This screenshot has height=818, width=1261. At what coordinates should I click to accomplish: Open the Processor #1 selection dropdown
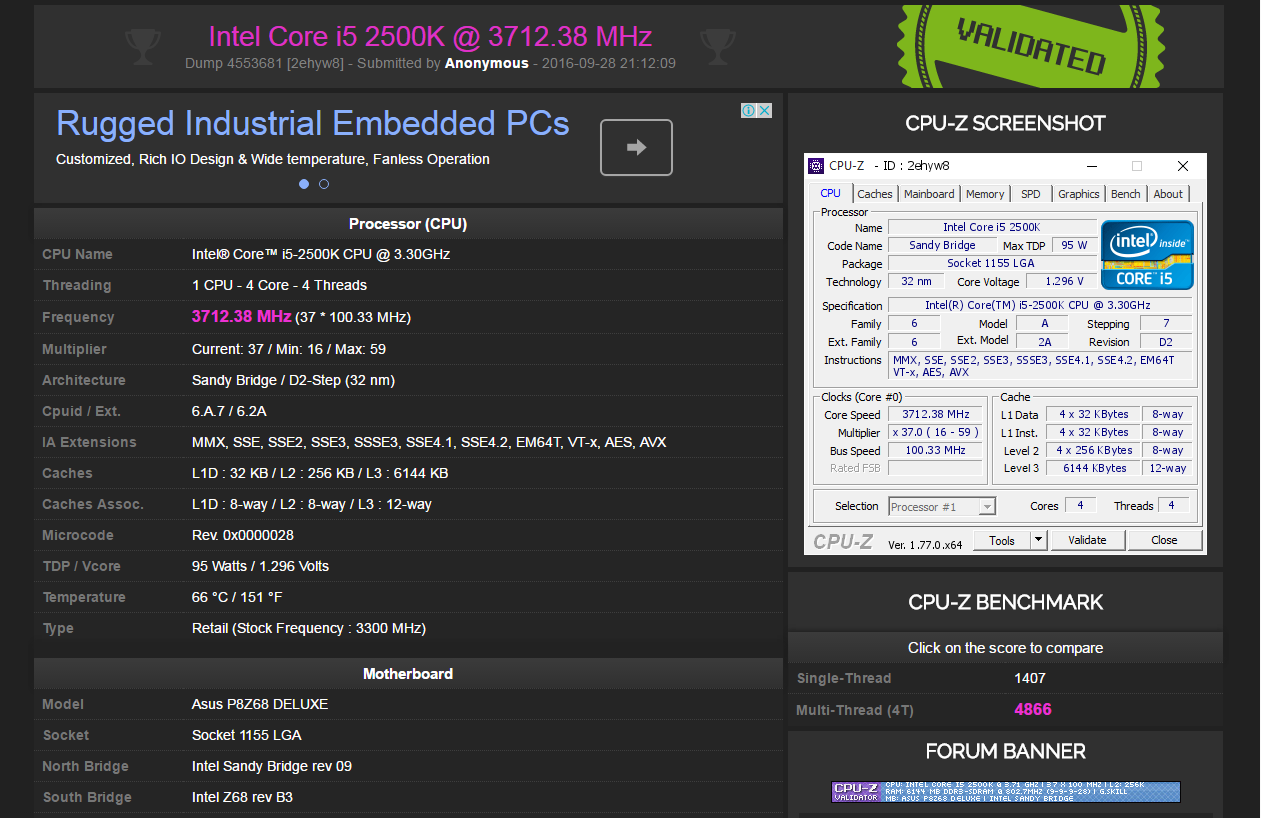[942, 507]
